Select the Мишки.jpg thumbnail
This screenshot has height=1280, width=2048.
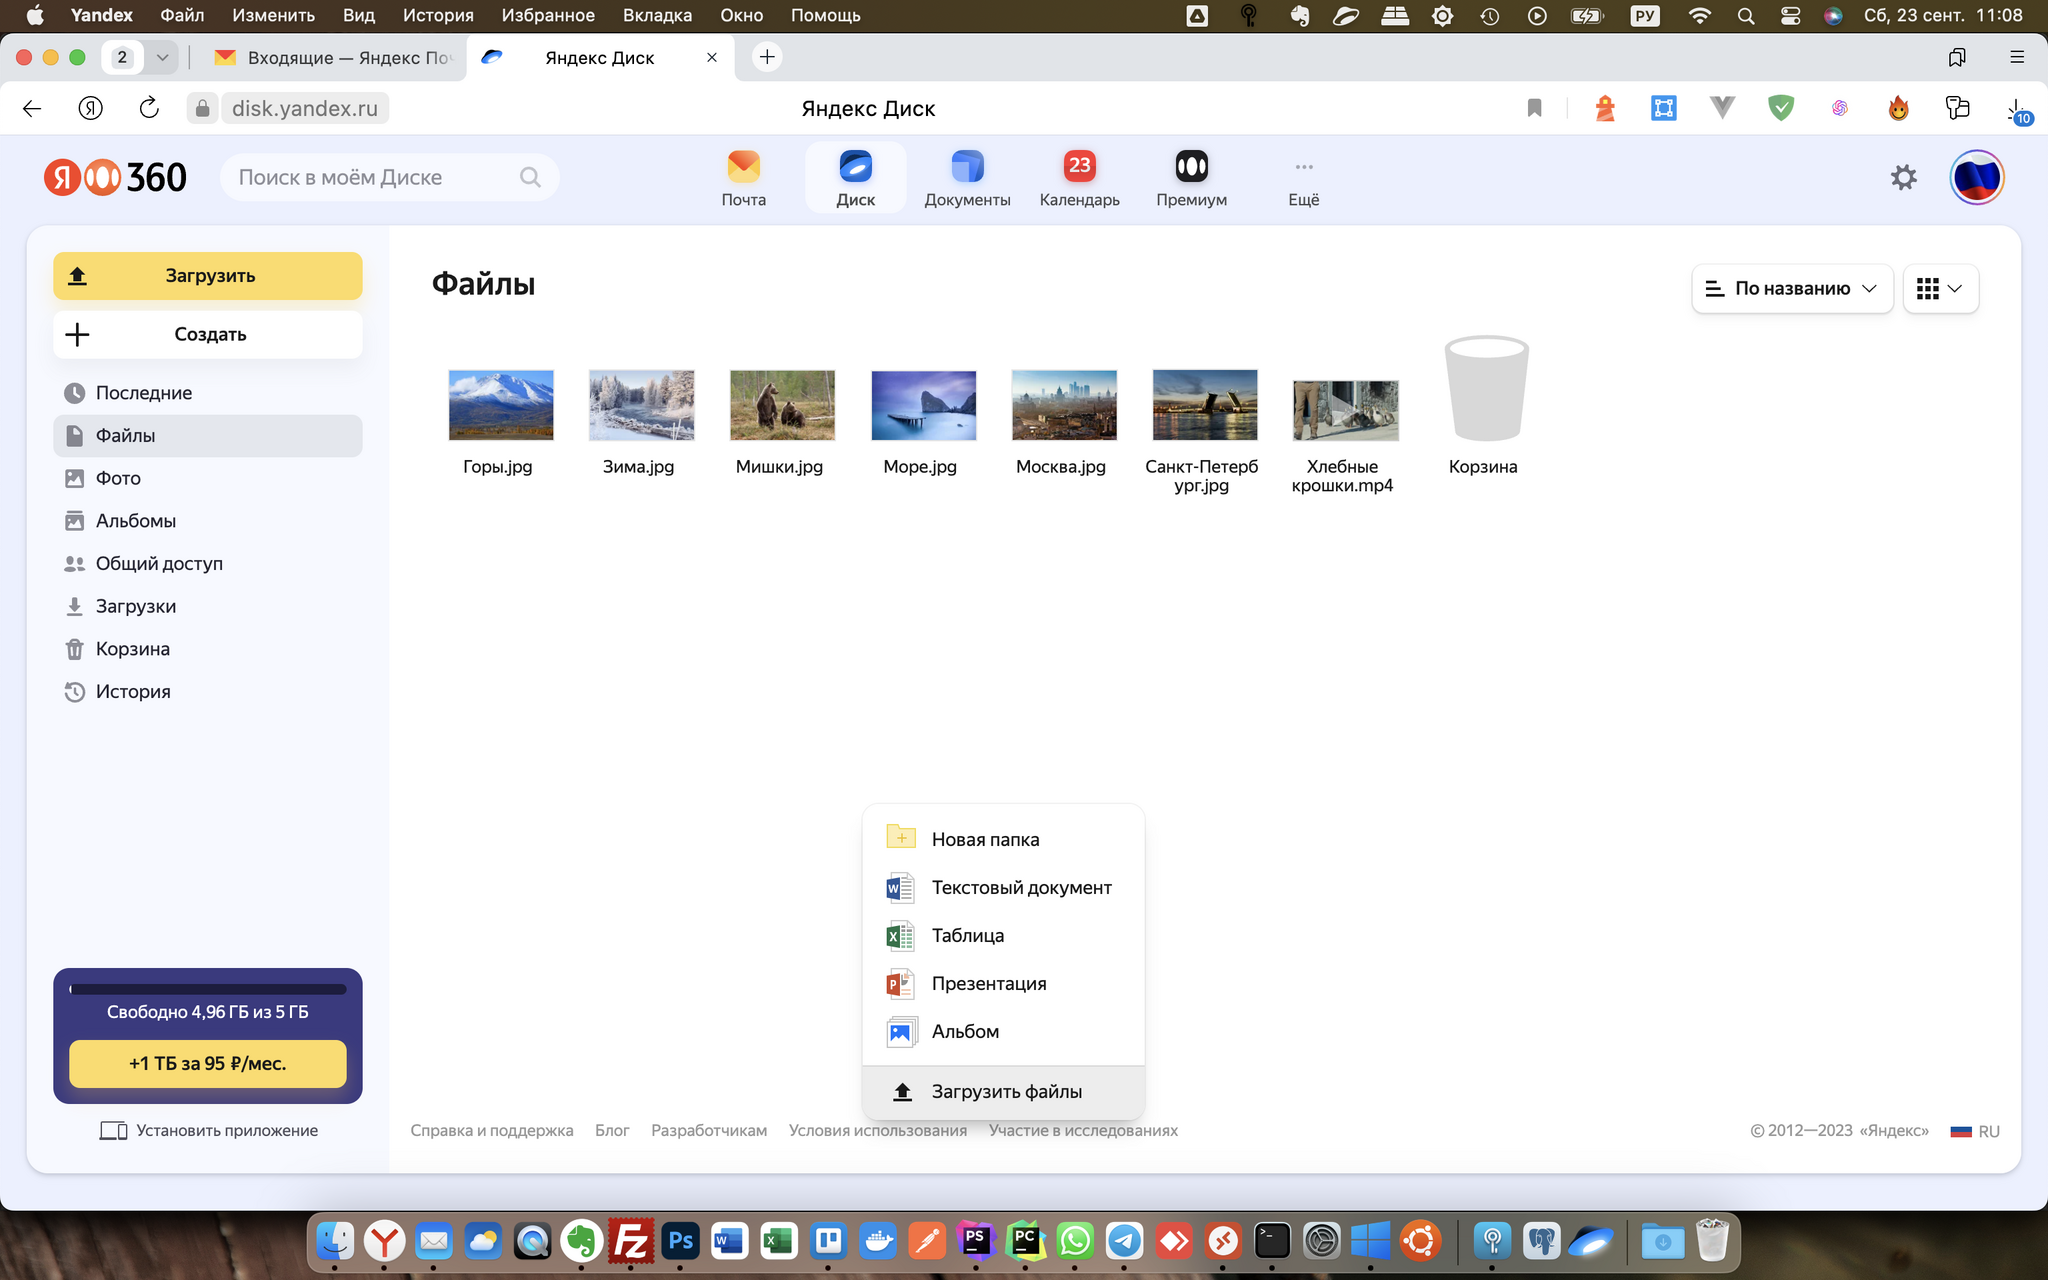click(782, 405)
